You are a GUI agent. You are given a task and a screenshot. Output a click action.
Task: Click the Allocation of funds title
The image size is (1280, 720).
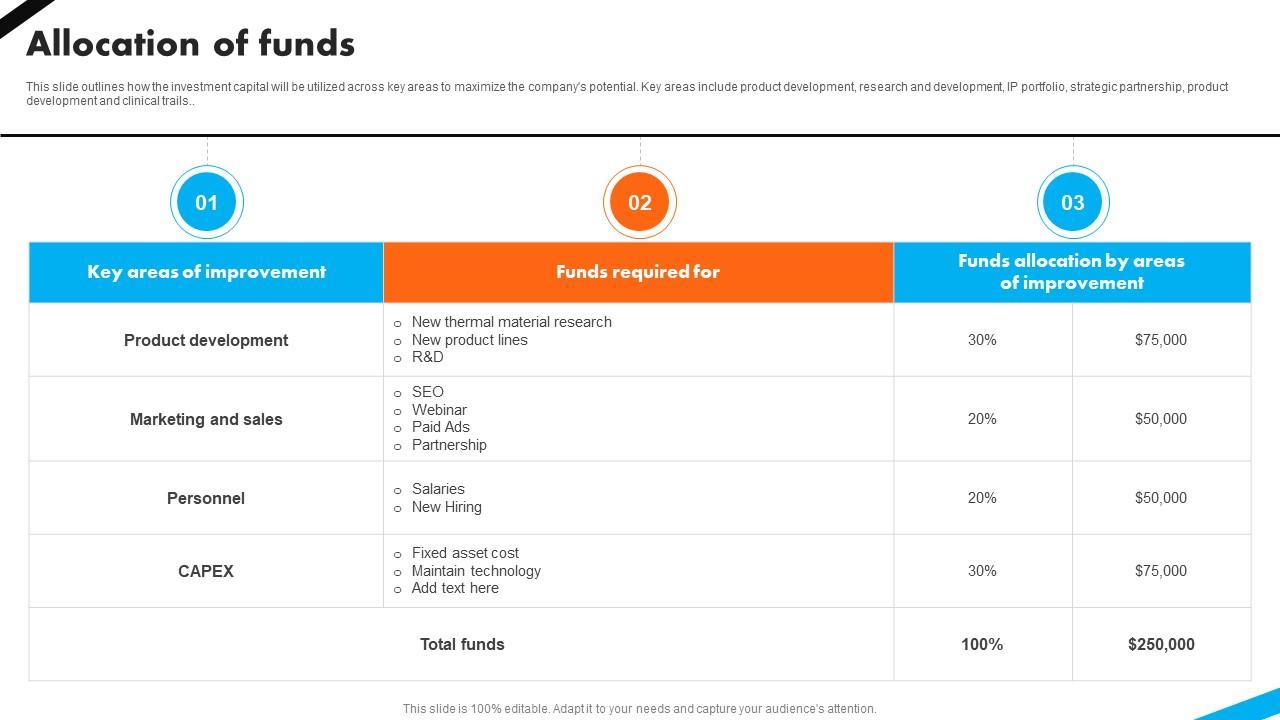click(x=190, y=44)
